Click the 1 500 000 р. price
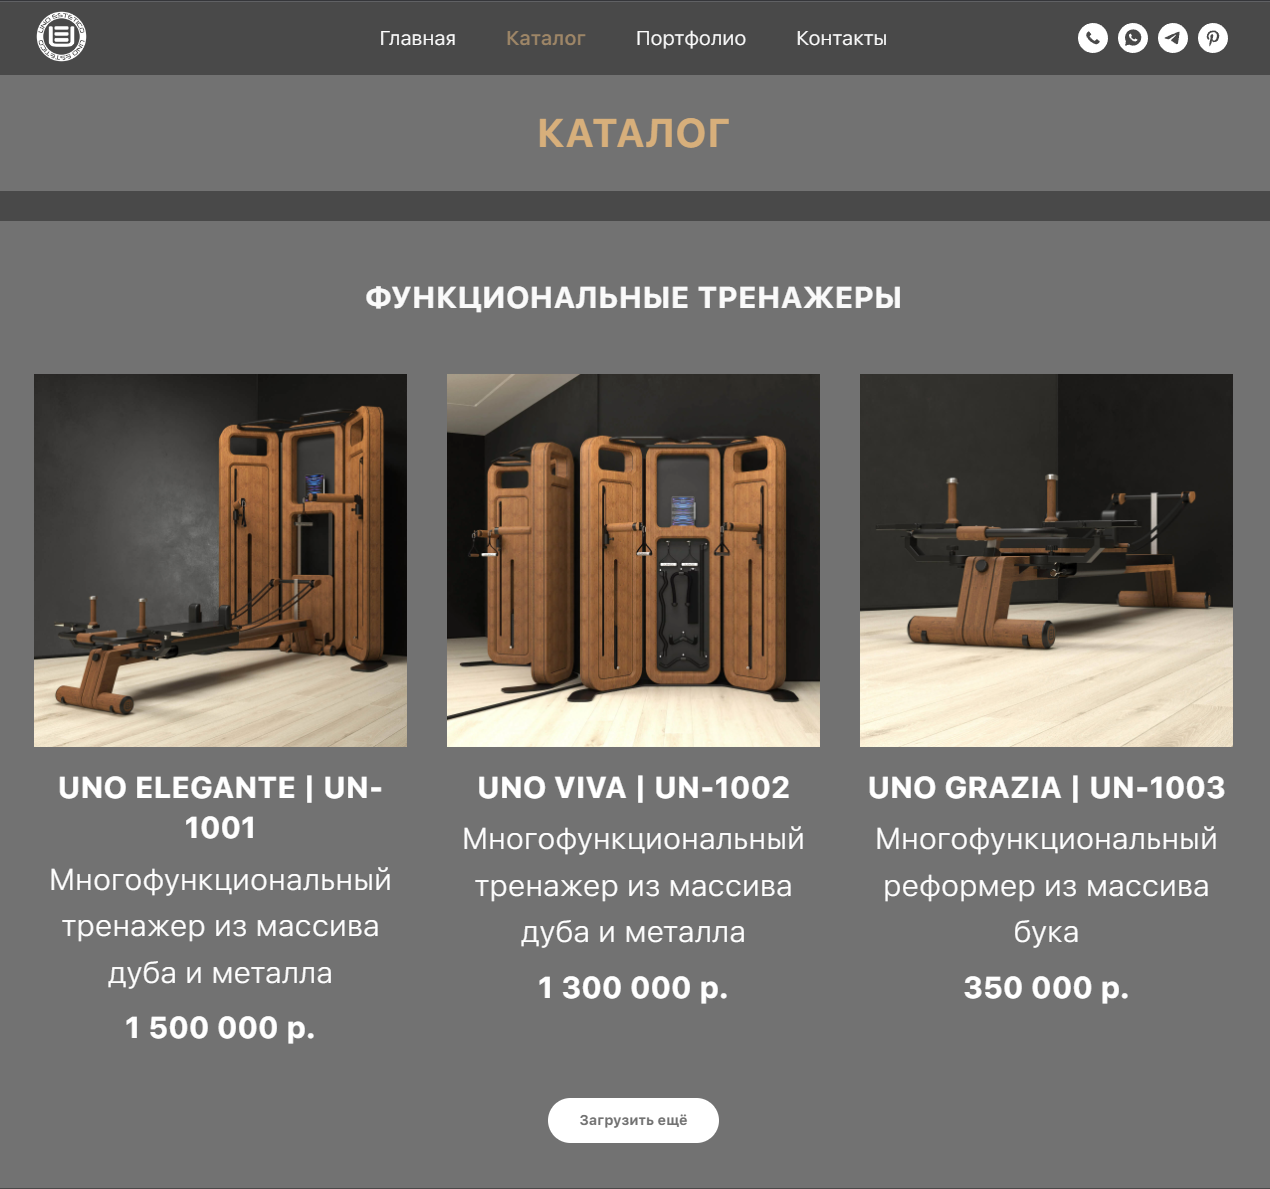 click(x=220, y=1028)
